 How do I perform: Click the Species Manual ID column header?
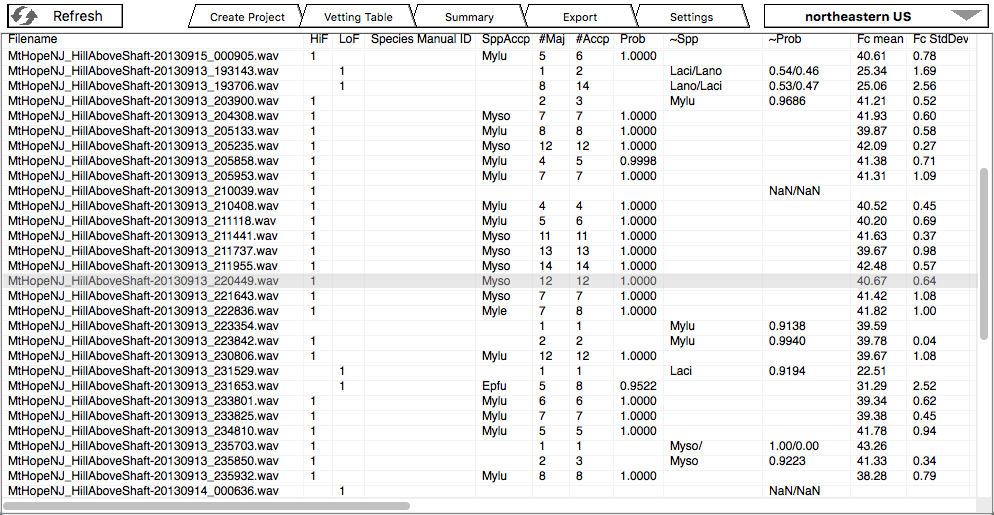tap(420, 39)
